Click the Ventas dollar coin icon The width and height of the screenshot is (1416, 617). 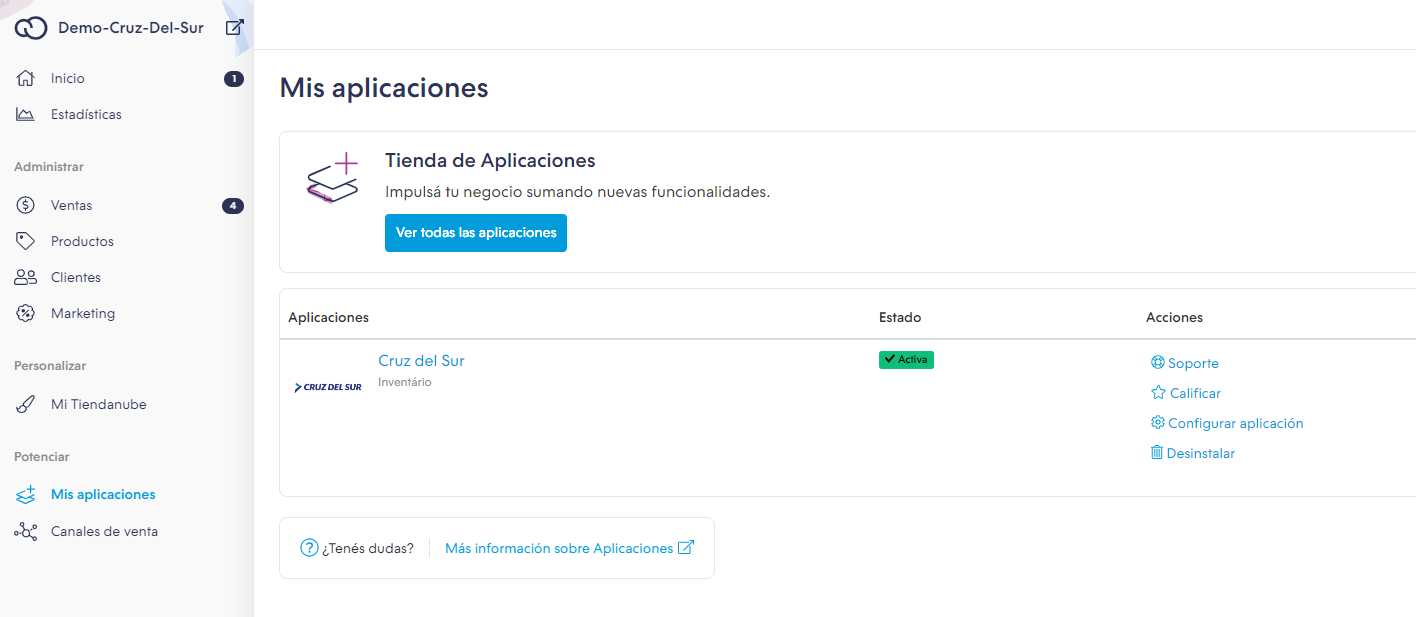click(26, 205)
